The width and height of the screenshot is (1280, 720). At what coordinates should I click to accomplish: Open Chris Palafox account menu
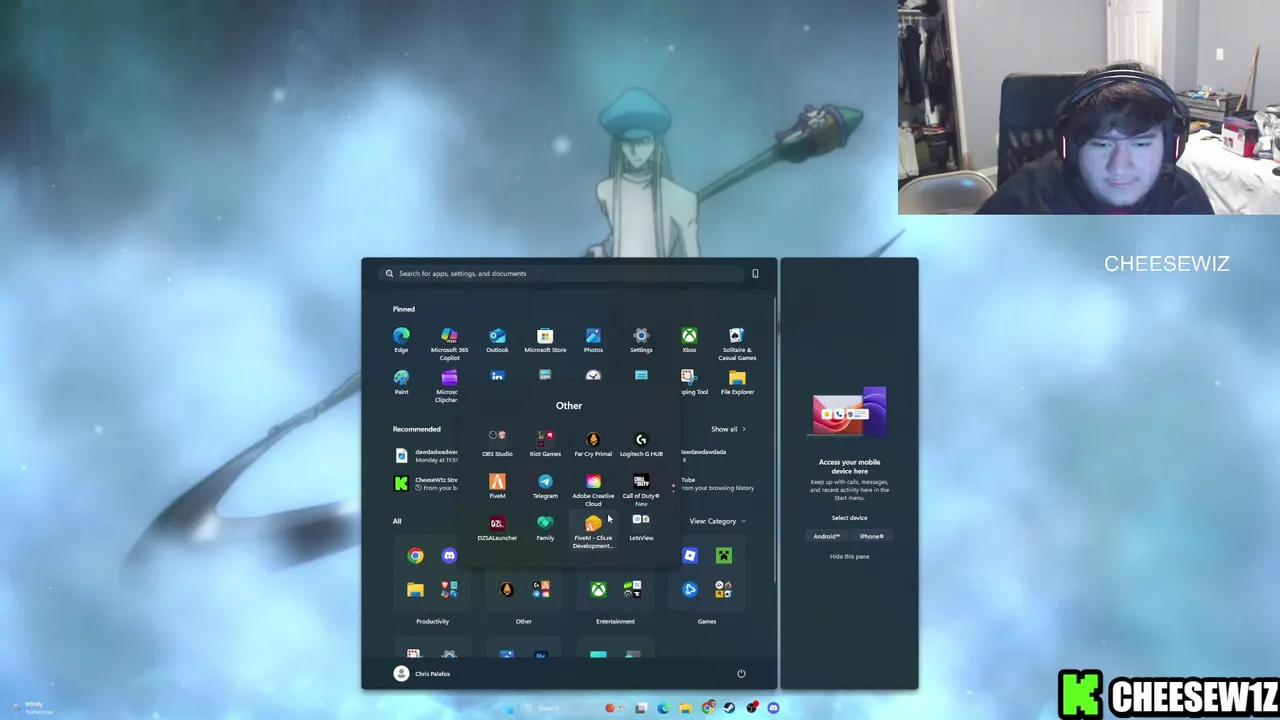click(422, 674)
